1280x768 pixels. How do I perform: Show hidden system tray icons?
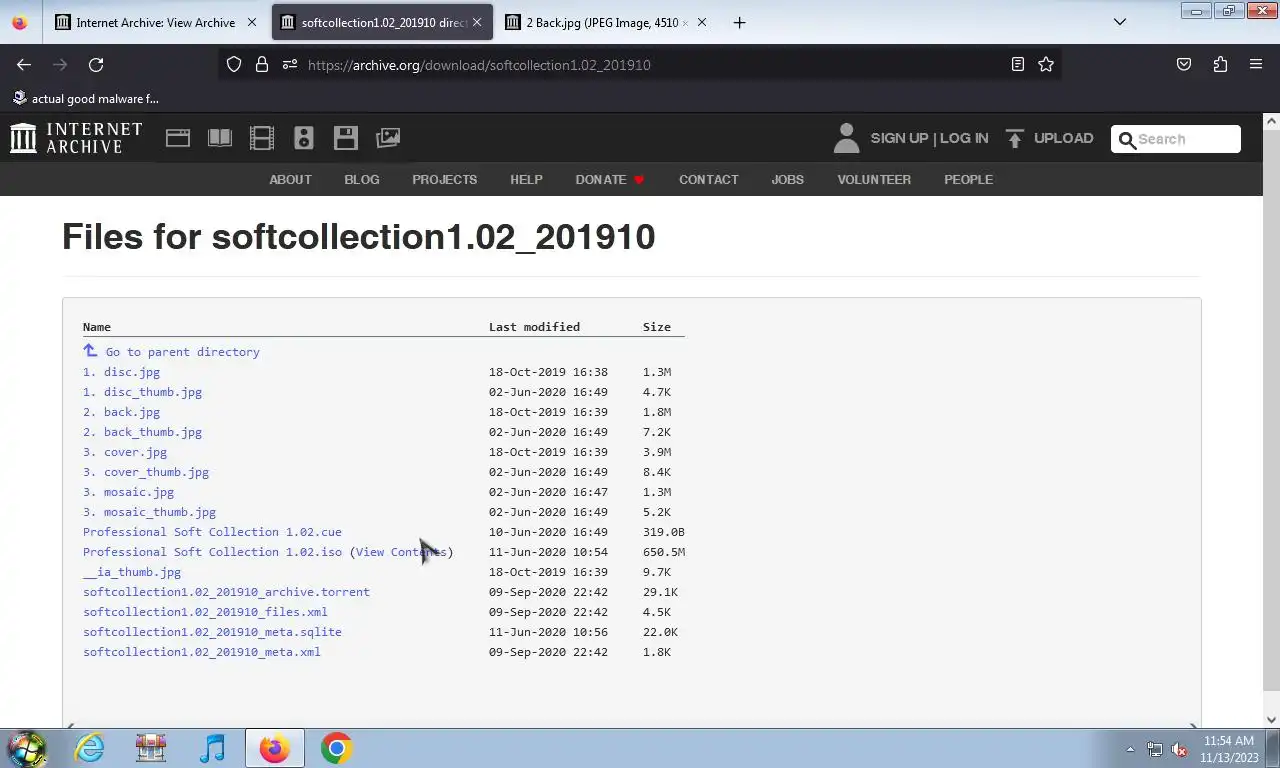click(1130, 749)
